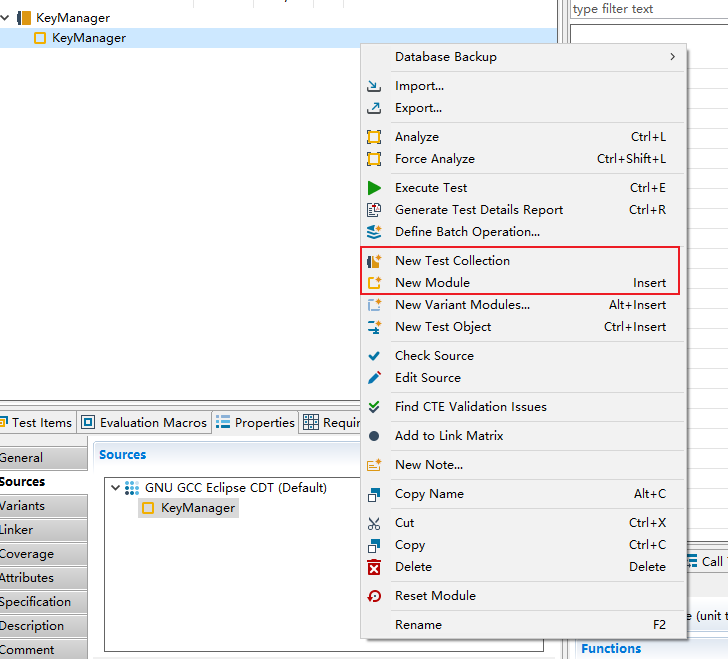Select Edit Source menu entry

523,378
